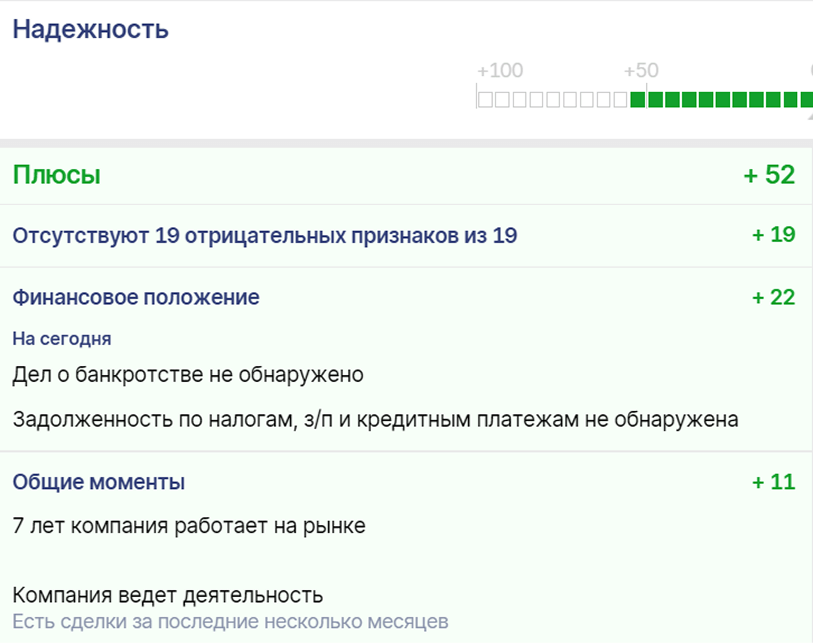The width and height of the screenshot is (813, 643).
Task: Click the + 11 general score
Action: [774, 482]
